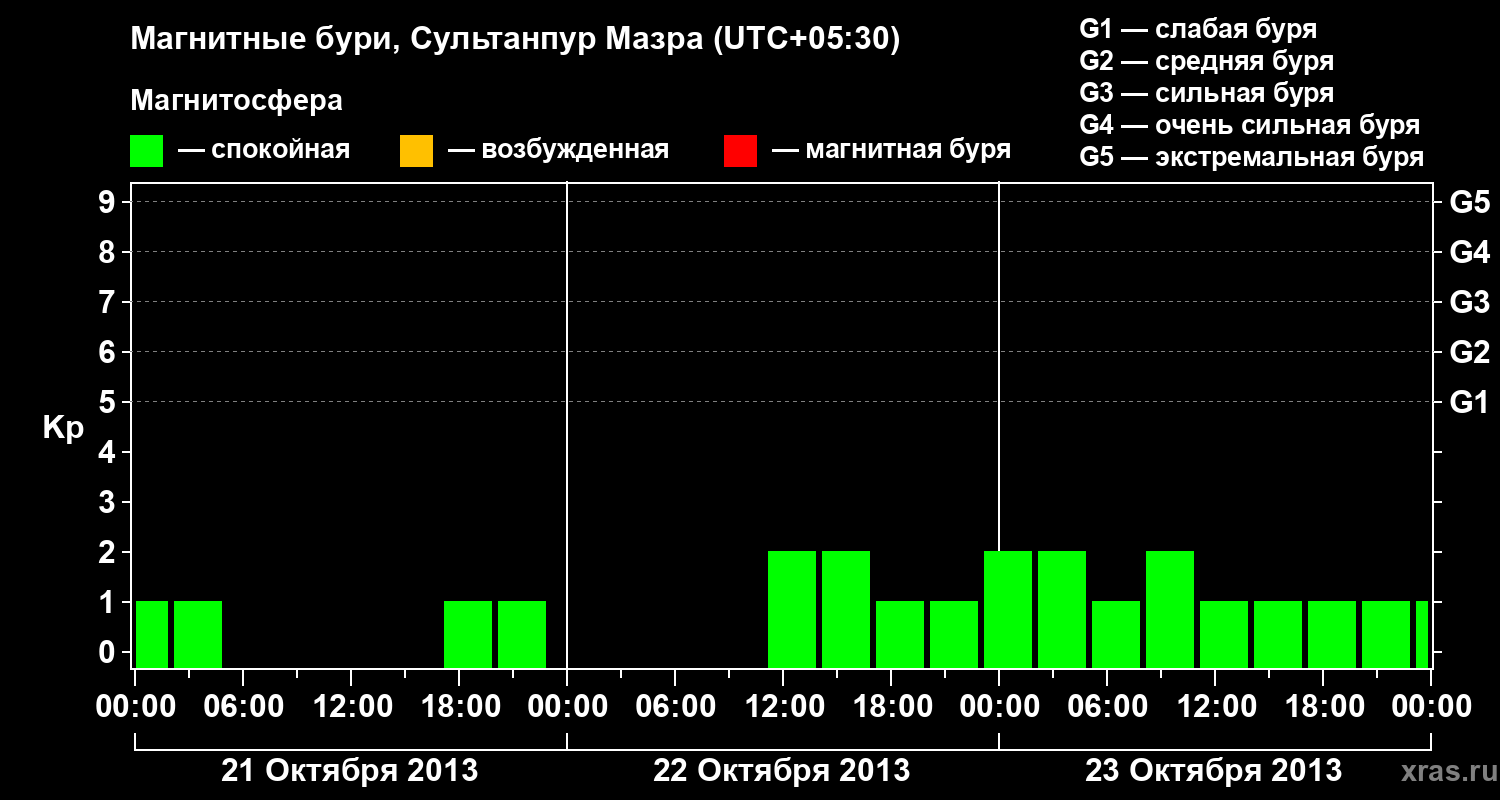This screenshot has width=1500, height=800.
Task: Click the G5 right-axis label
Action: tap(1469, 202)
